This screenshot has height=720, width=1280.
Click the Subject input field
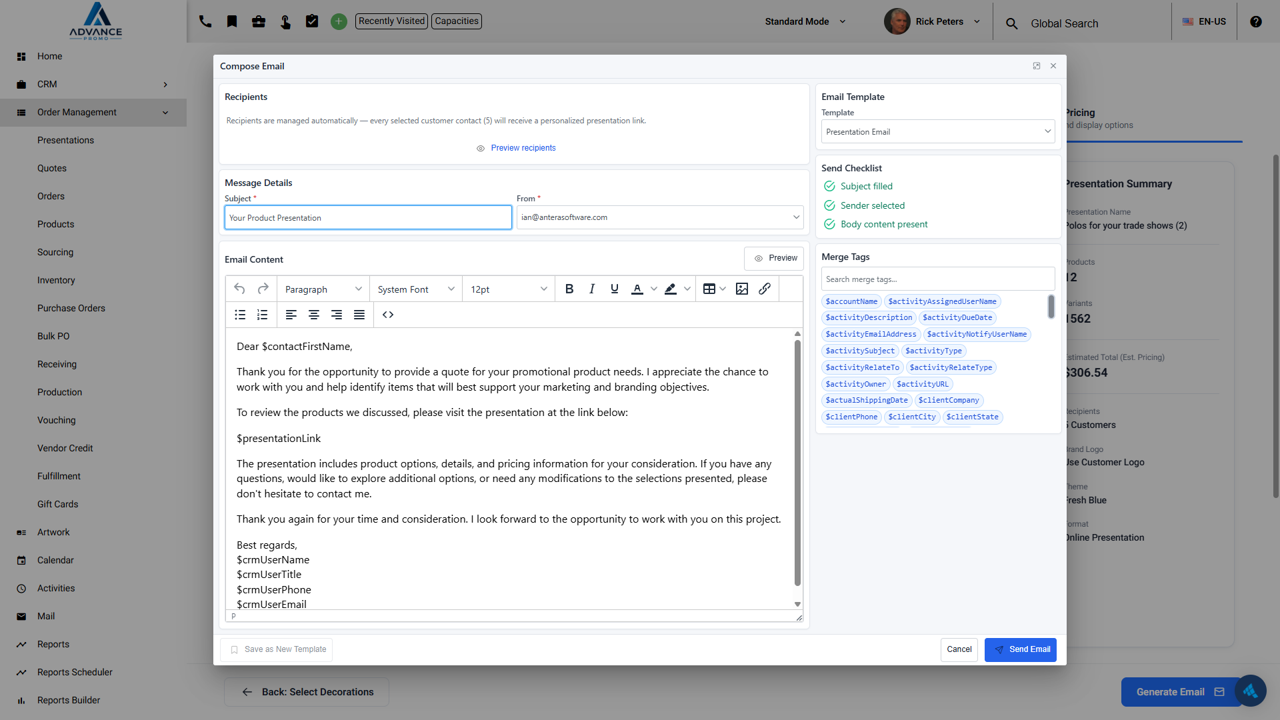(x=368, y=217)
